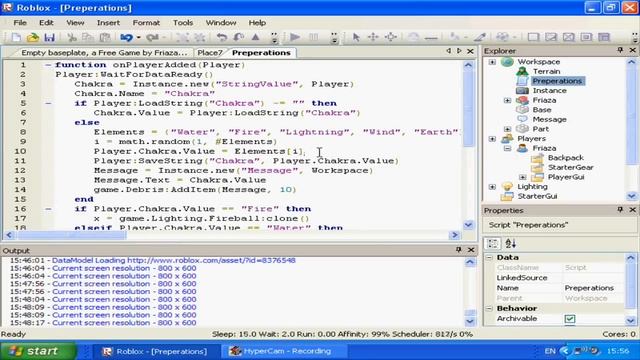Viewport: 640px width, 360px height.
Task: Click the rotate-right curved arrow icon
Action: 238,38
